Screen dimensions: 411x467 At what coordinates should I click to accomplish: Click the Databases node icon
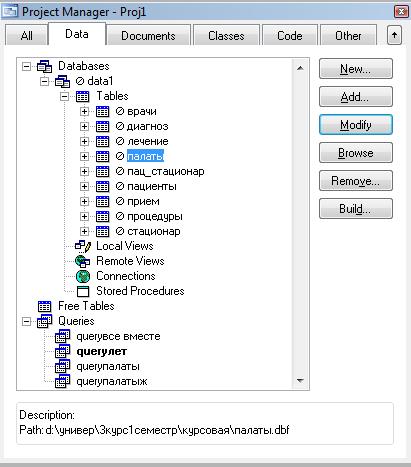44,66
